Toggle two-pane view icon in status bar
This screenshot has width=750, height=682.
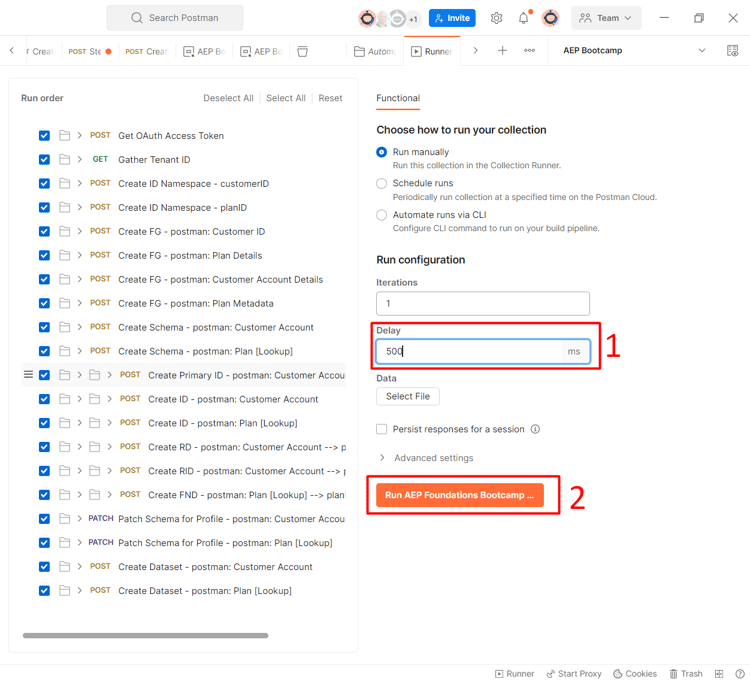(718, 673)
